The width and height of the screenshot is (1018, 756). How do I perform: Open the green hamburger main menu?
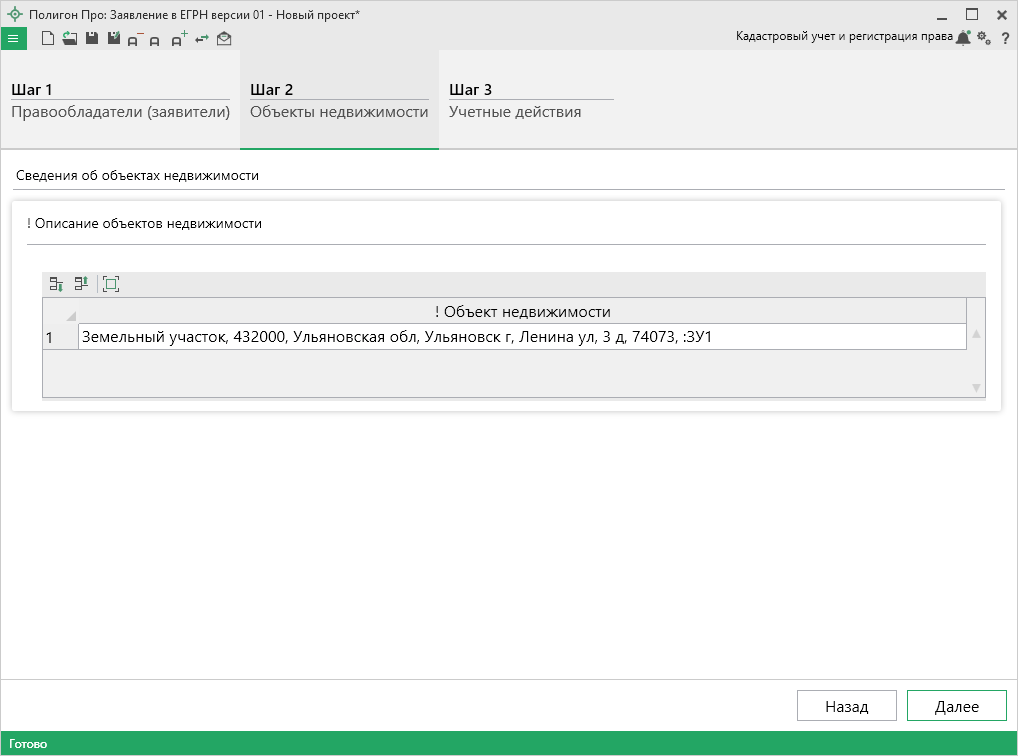pos(13,39)
